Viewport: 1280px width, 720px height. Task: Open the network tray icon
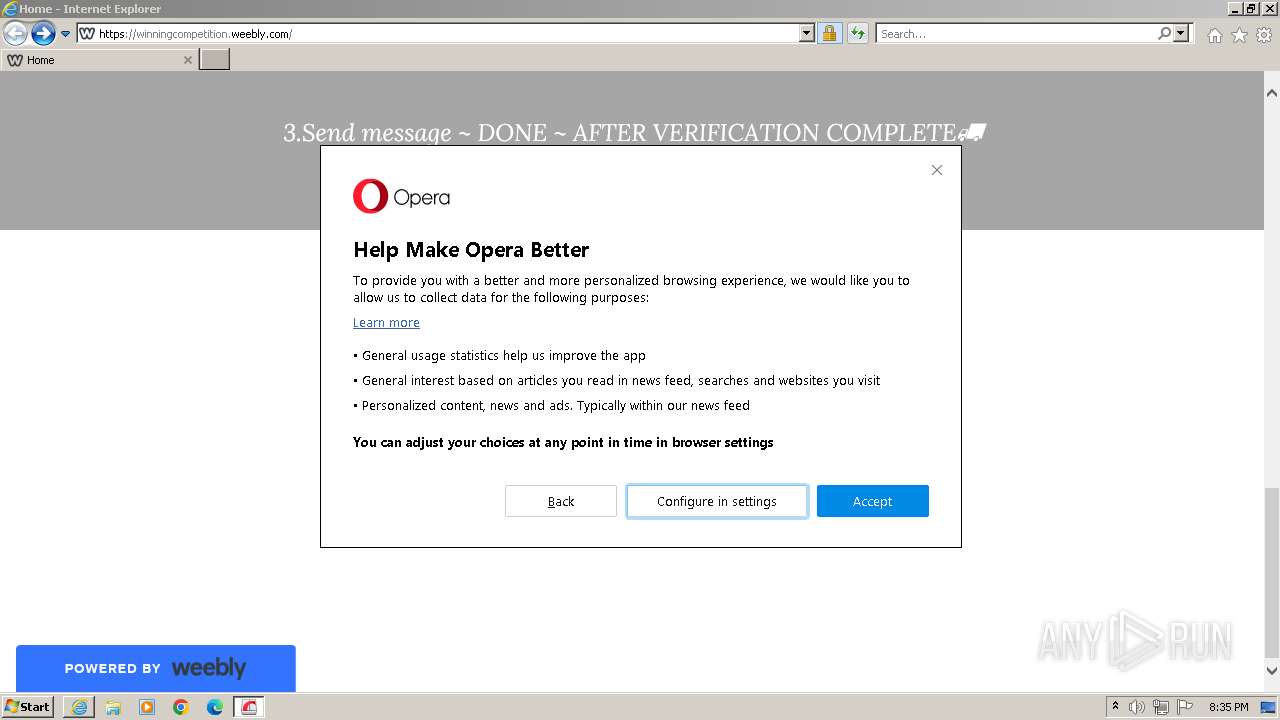1161,707
